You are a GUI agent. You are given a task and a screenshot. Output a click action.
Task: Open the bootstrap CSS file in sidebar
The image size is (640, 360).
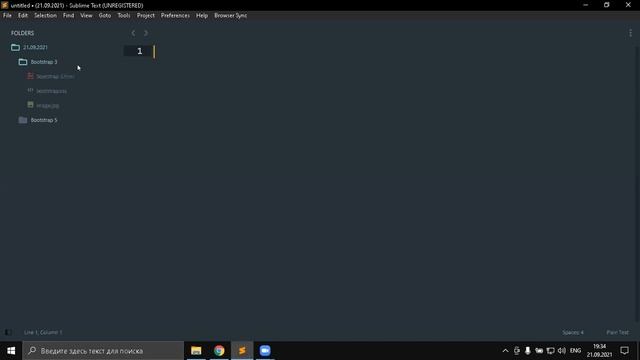click(x=51, y=91)
